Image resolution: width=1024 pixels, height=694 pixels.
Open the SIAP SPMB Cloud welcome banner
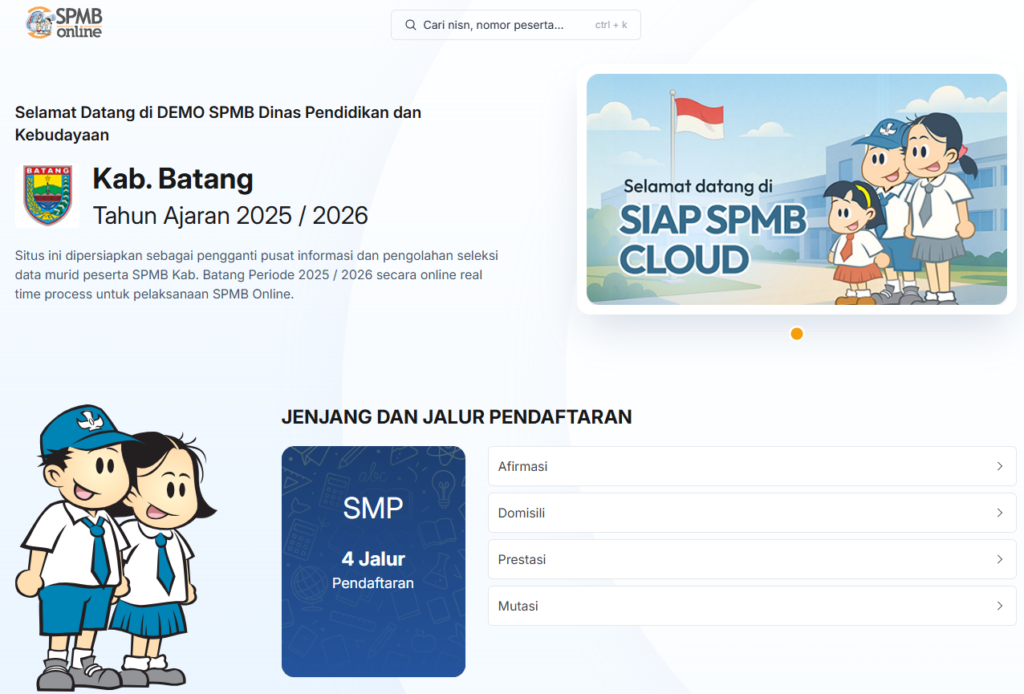pos(796,189)
